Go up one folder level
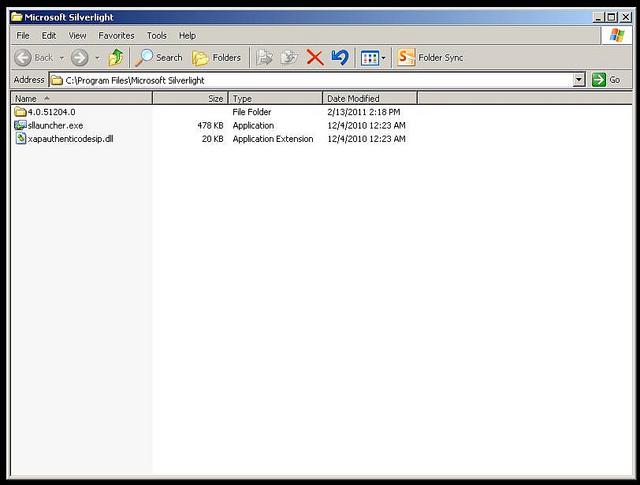 tap(116, 58)
